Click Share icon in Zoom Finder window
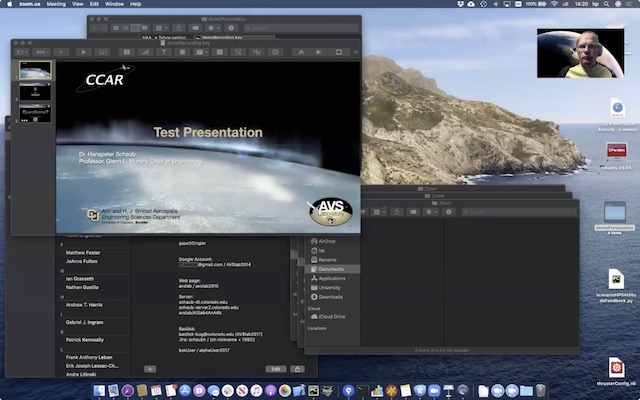 [x=396, y=212]
